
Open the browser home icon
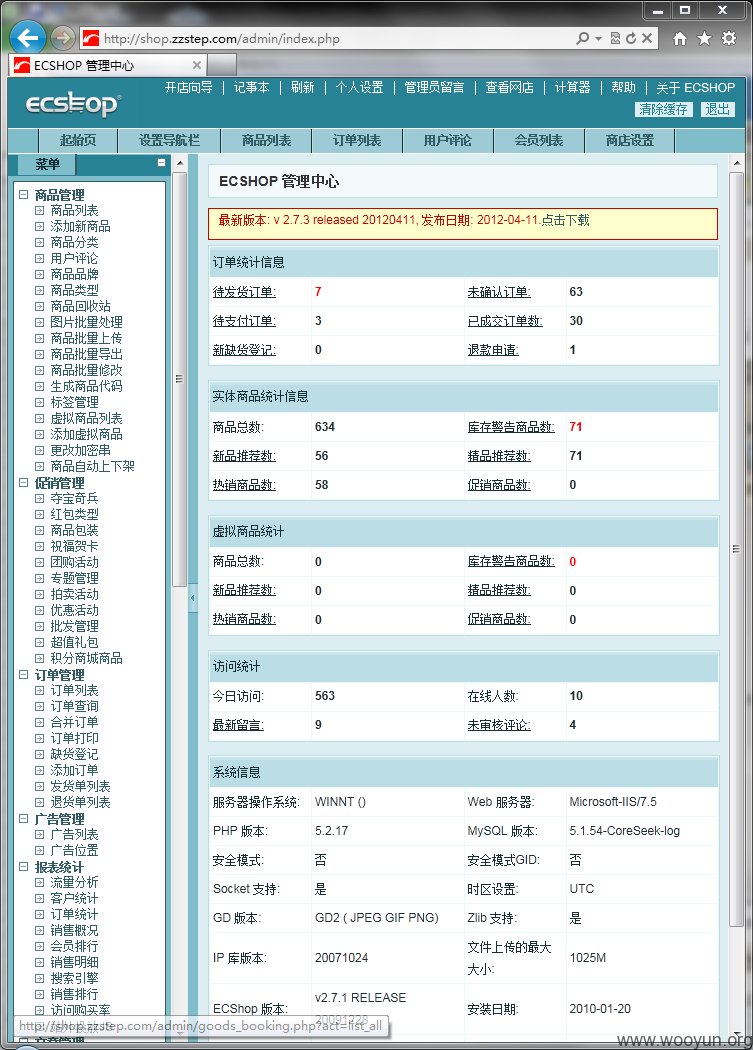(679, 38)
